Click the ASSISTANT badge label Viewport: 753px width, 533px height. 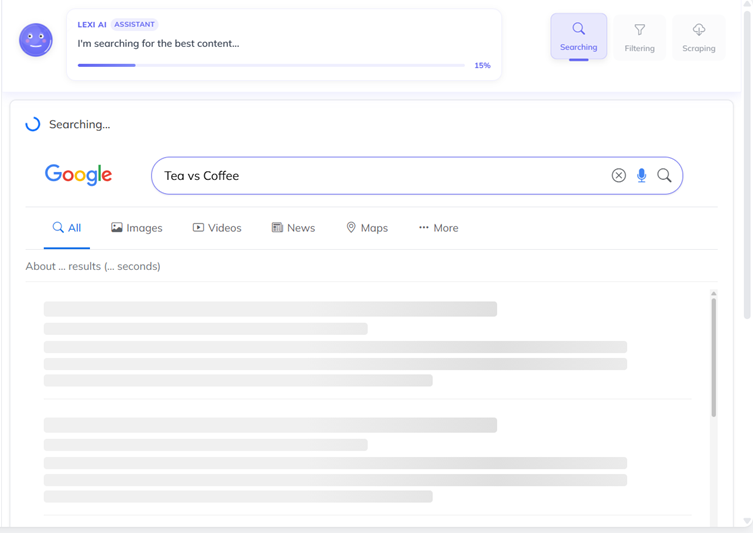coord(134,24)
